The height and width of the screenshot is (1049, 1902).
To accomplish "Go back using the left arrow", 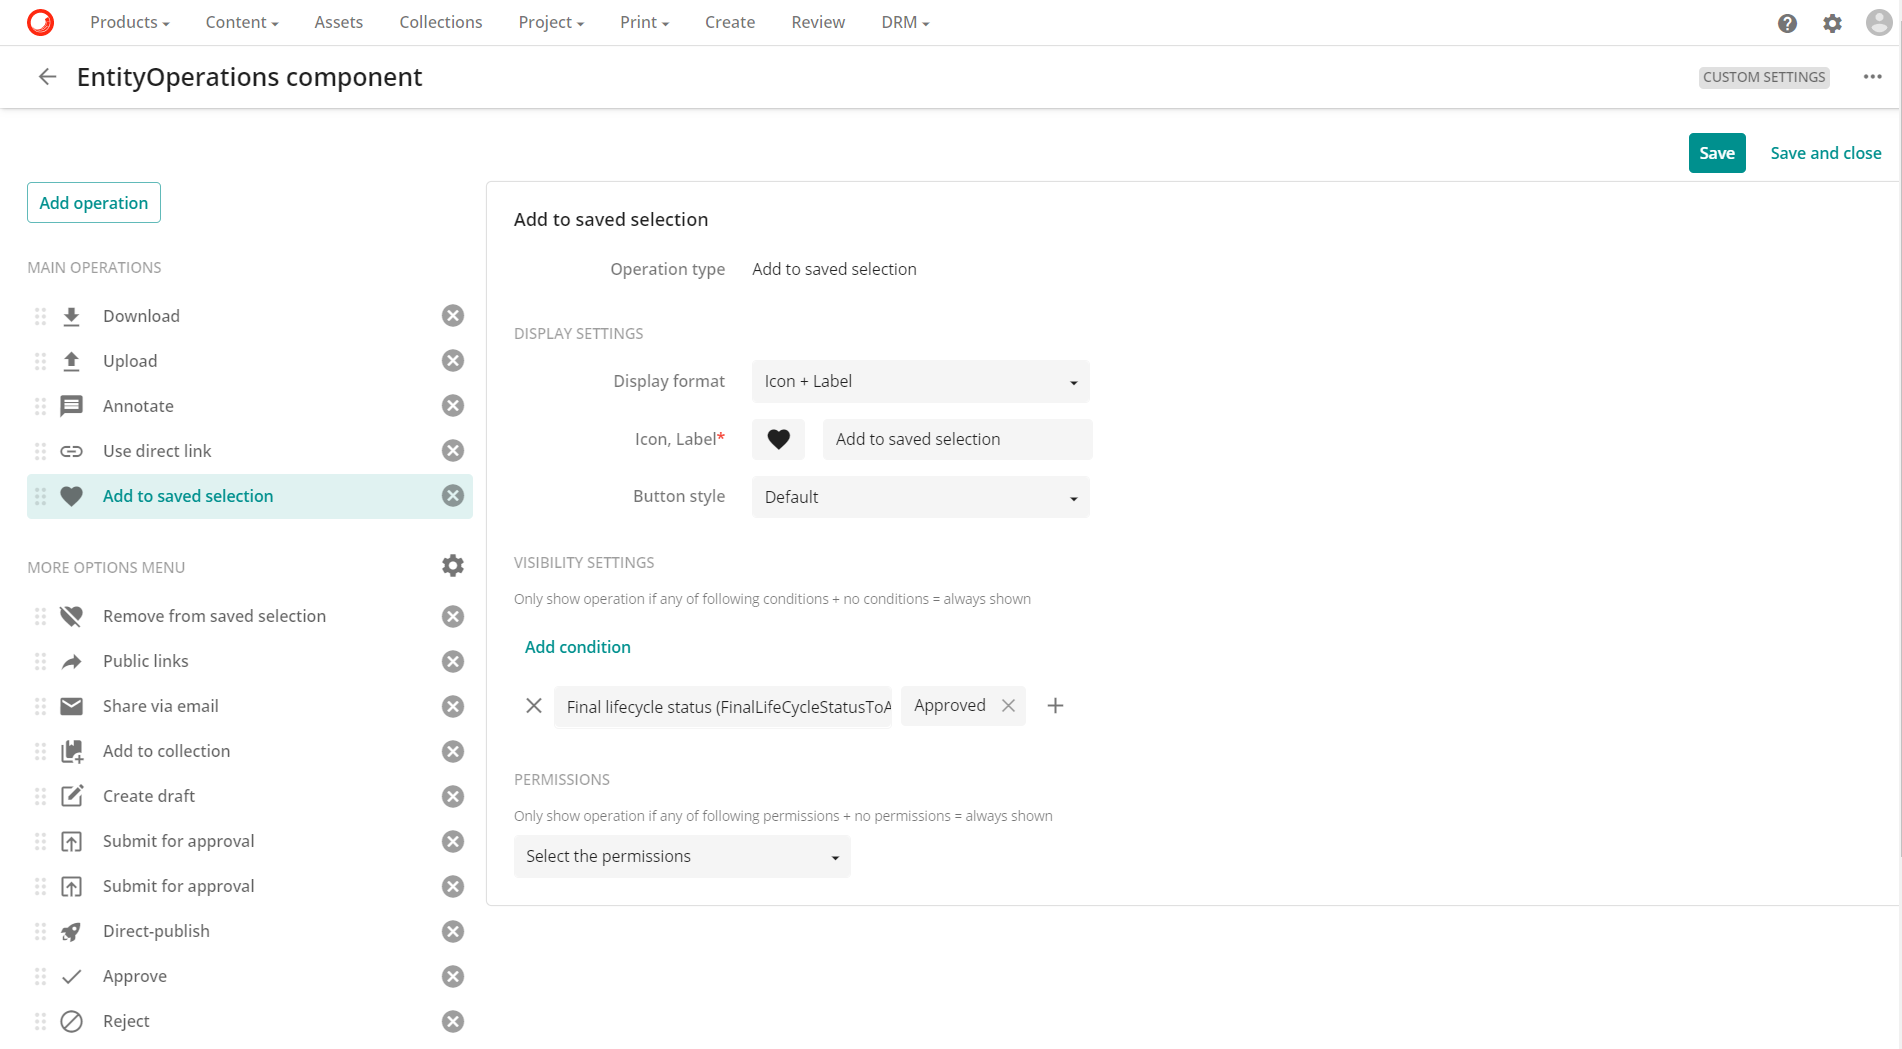I will [47, 77].
